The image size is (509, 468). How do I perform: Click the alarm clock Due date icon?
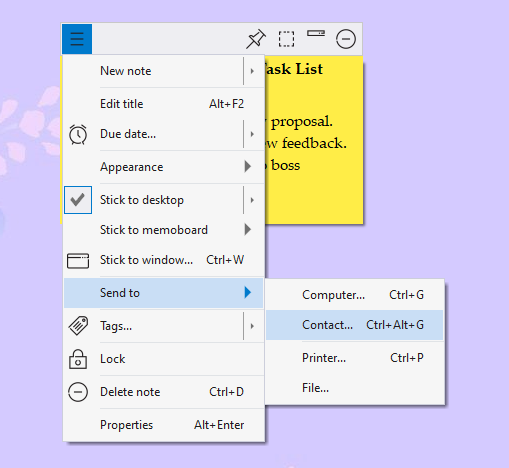78,134
